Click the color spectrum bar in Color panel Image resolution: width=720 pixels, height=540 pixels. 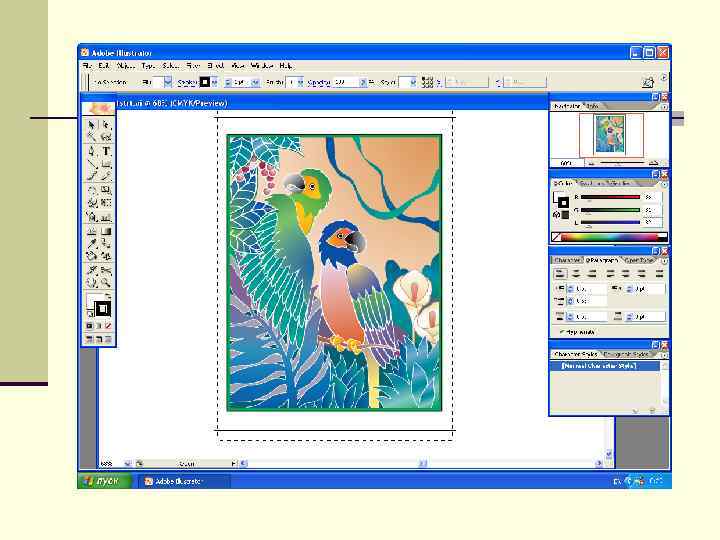coord(608,237)
